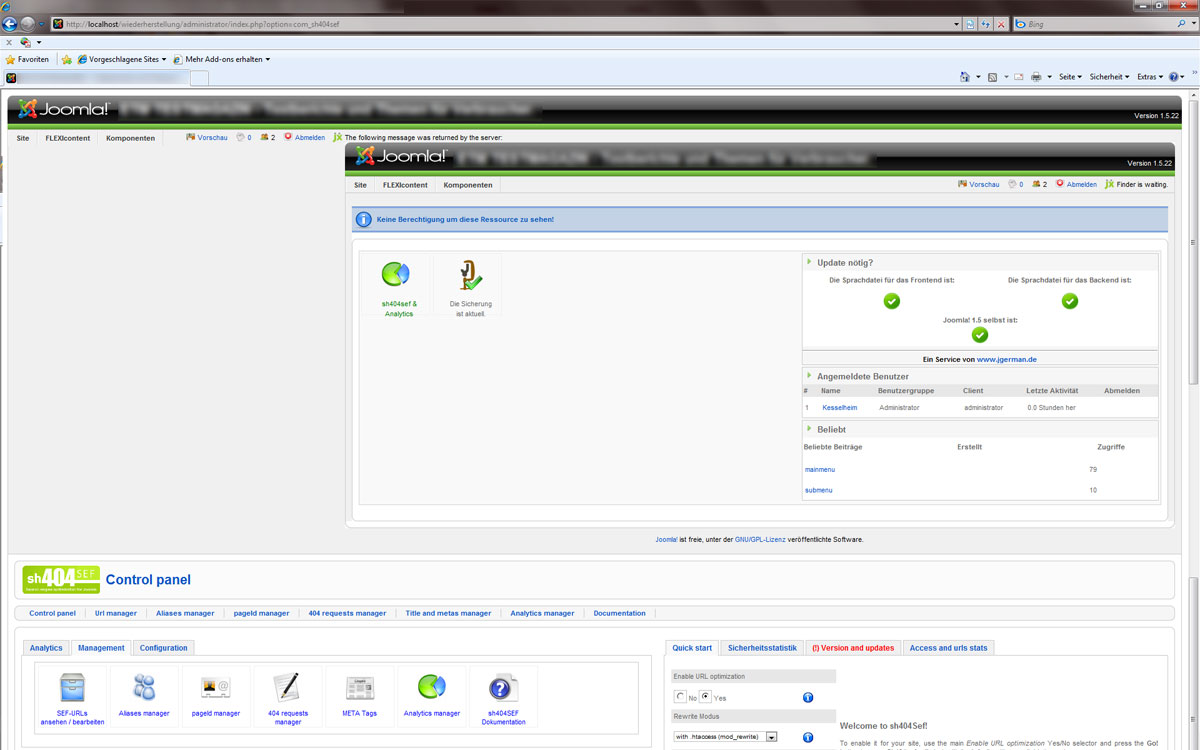Open the Extras dropdown menu
Image resolution: width=1200 pixels, height=750 pixels.
[x=1149, y=77]
